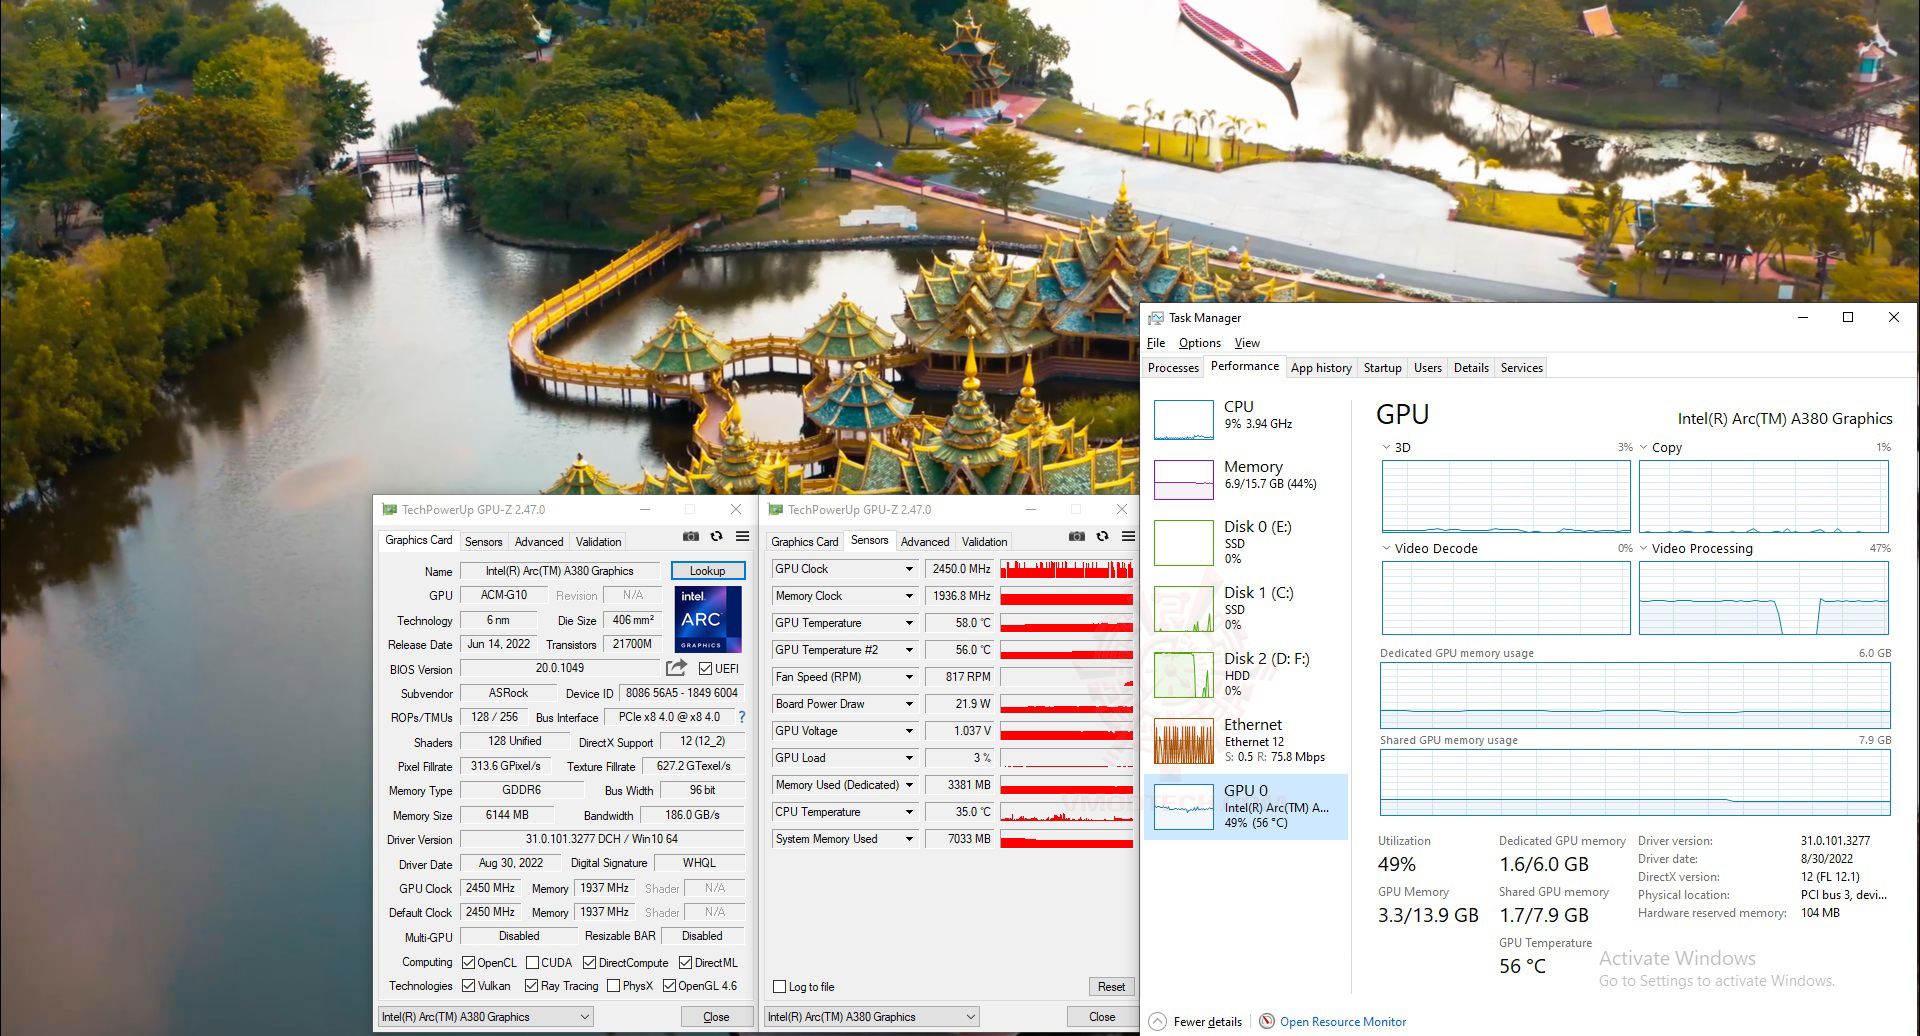Screen dimensions: 1920x1036
Task: Open Advanced tab in GPU-Z Sensors window
Action: click(925, 542)
